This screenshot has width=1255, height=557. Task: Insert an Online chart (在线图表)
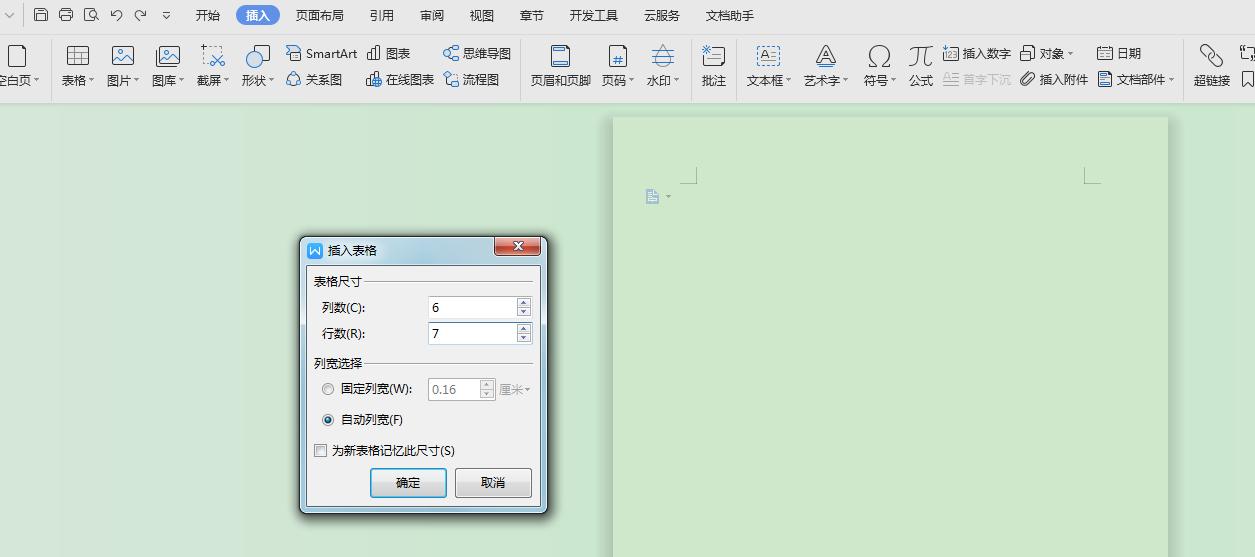(x=400, y=79)
